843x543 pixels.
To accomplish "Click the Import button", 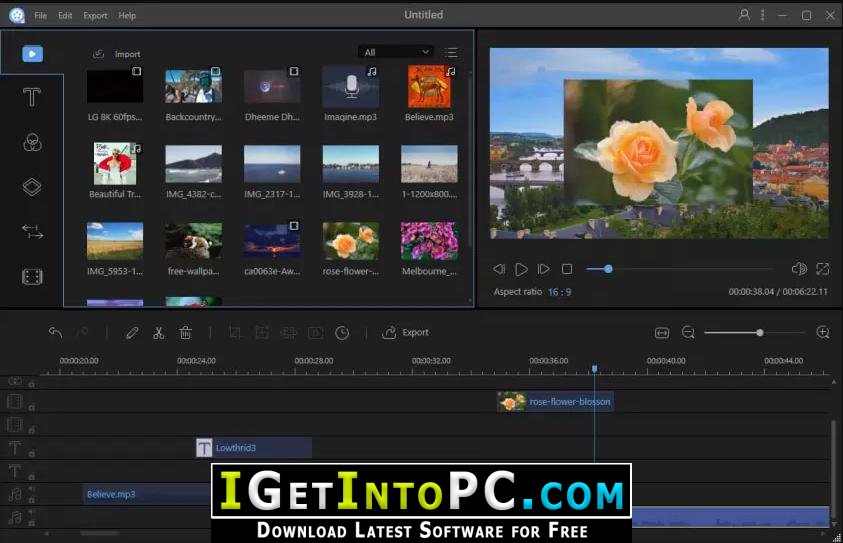I will tap(117, 54).
